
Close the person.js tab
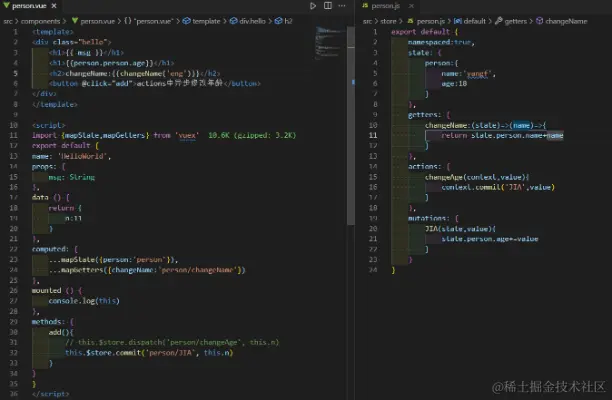tap(411, 6)
